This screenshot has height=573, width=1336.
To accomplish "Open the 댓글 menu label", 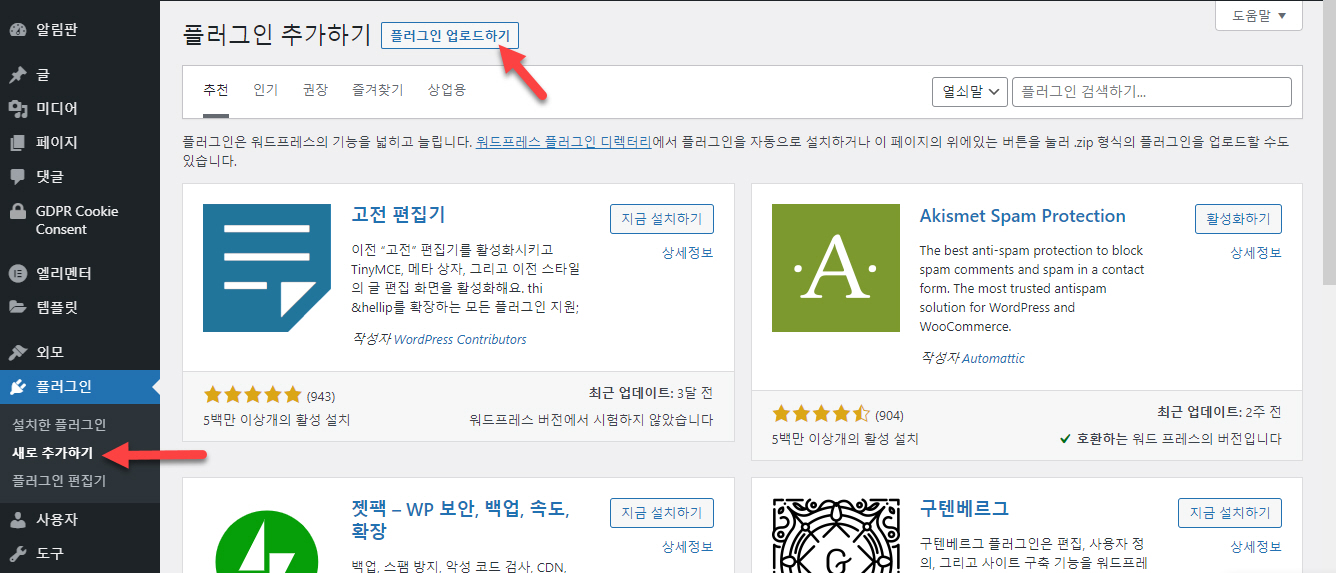I will 50,177.
